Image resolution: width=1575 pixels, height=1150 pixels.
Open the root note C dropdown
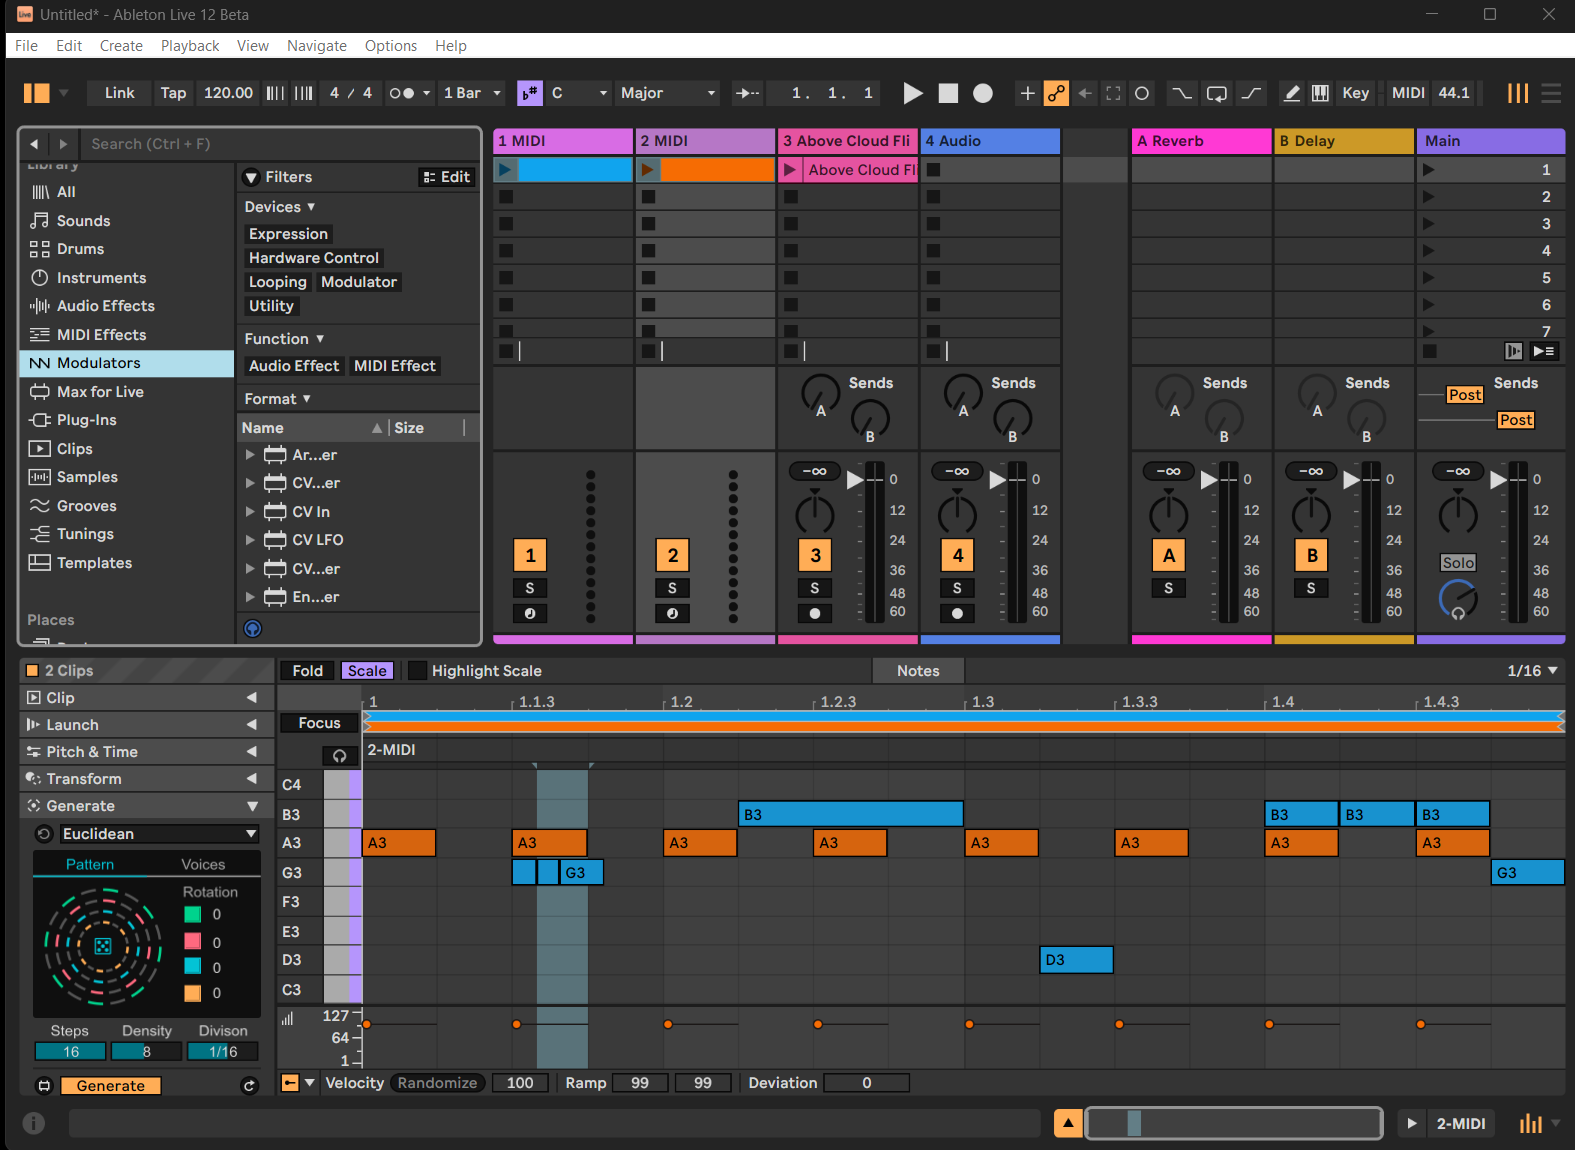pyautogui.click(x=579, y=93)
